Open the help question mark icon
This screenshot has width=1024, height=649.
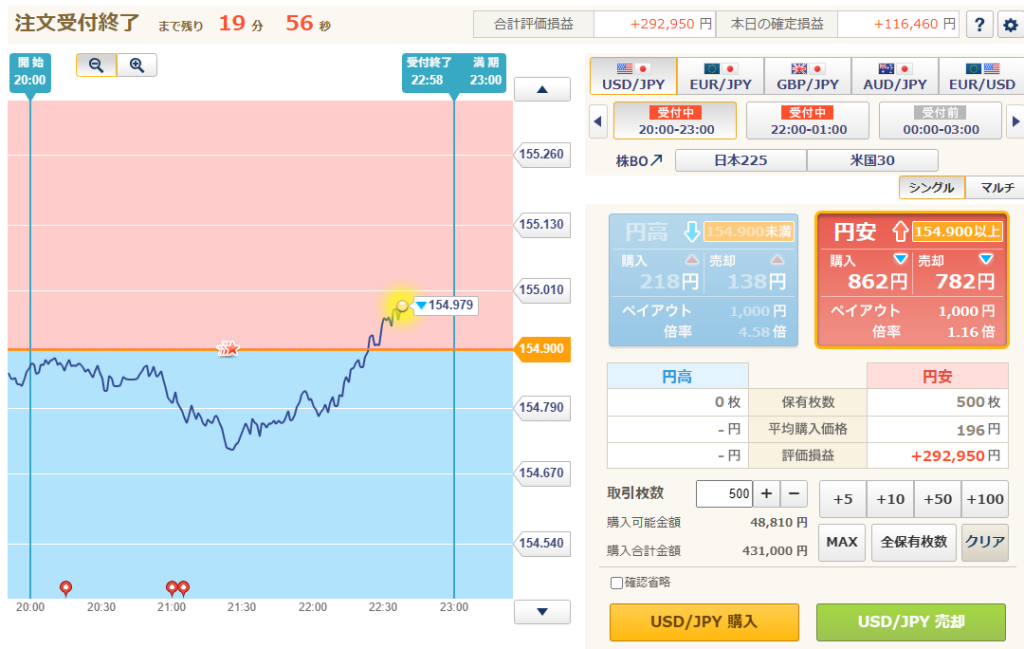[x=979, y=24]
